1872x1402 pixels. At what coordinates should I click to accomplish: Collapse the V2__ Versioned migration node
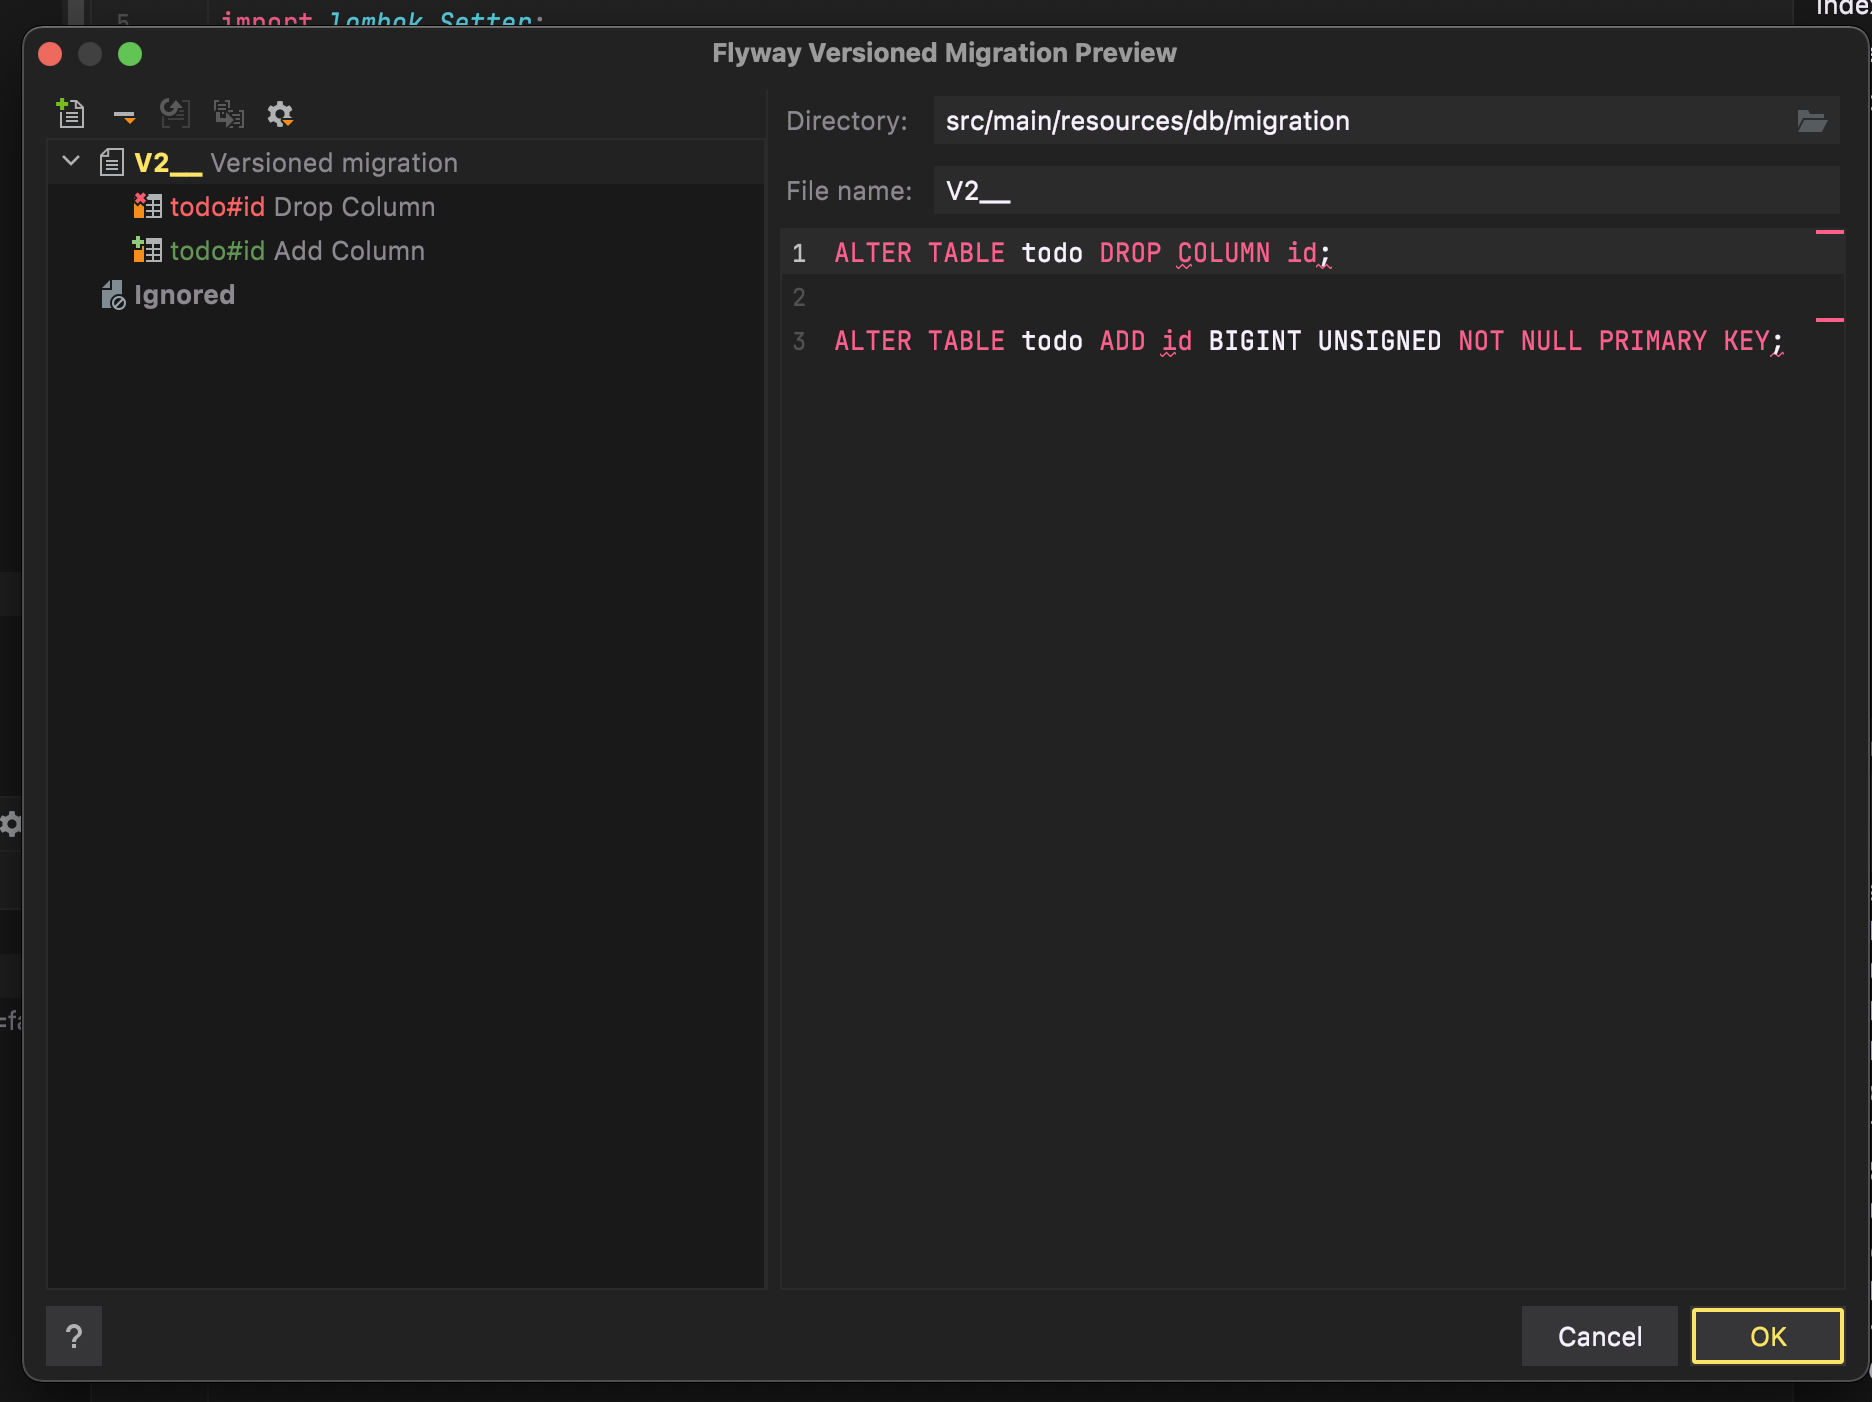click(71, 162)
